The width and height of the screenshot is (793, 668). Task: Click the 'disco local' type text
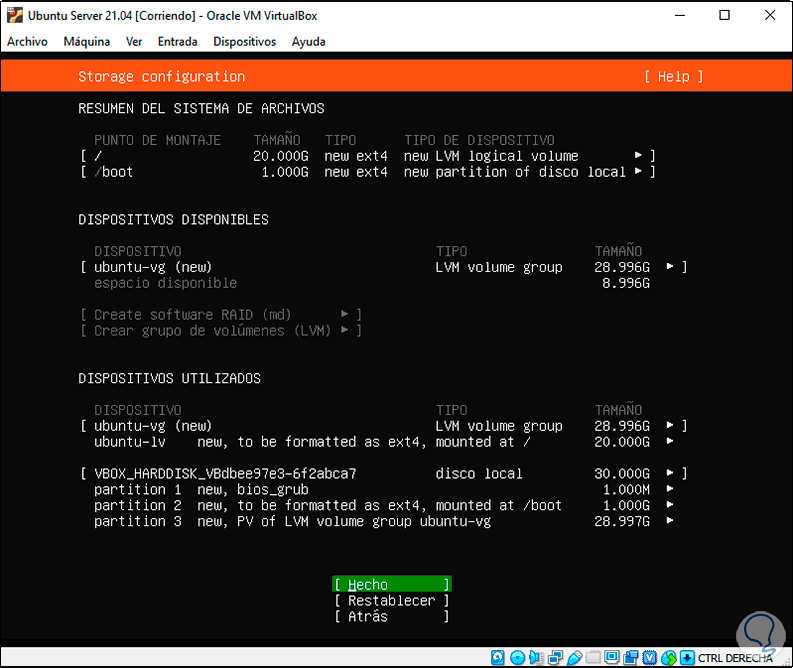pos(478,474)
